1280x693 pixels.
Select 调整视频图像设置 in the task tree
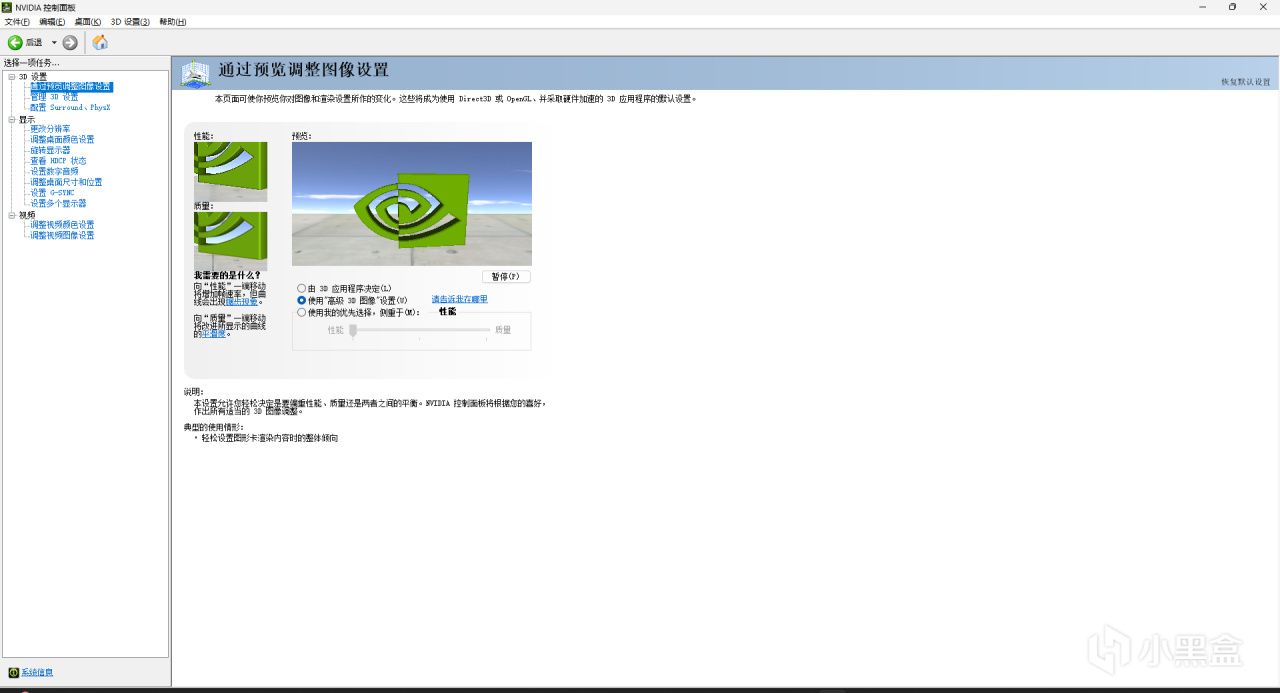62,235
